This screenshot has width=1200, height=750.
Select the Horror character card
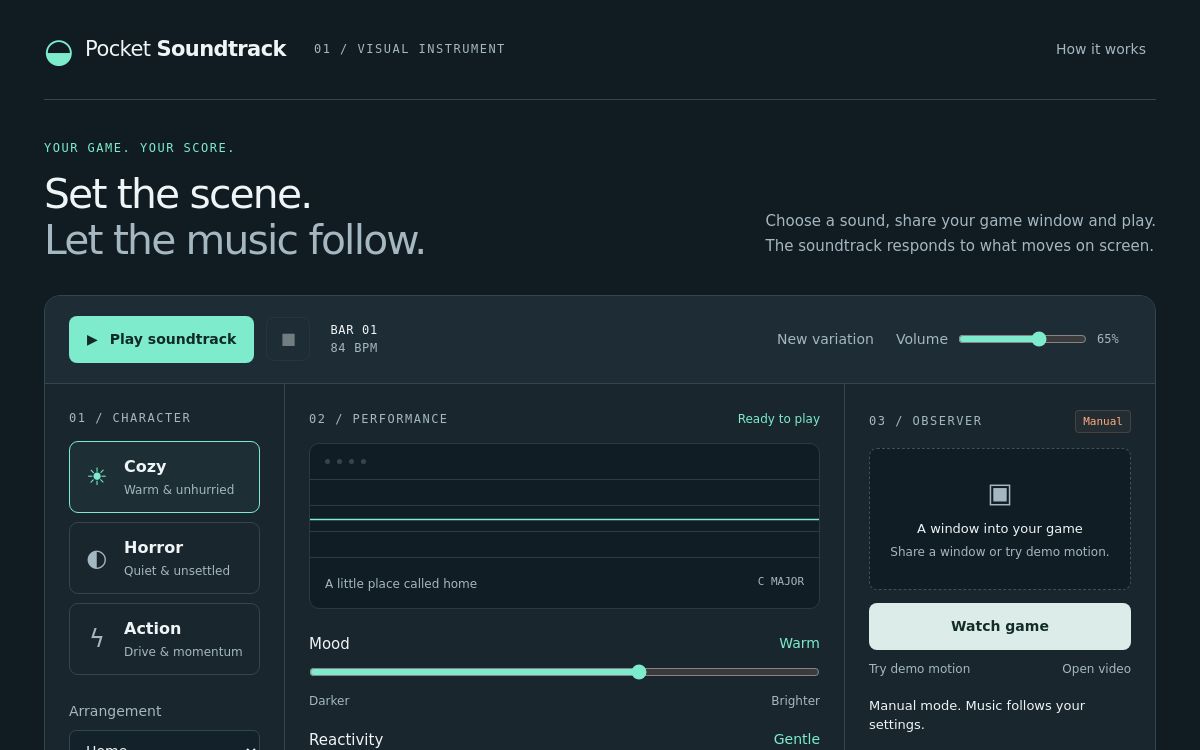164,558
